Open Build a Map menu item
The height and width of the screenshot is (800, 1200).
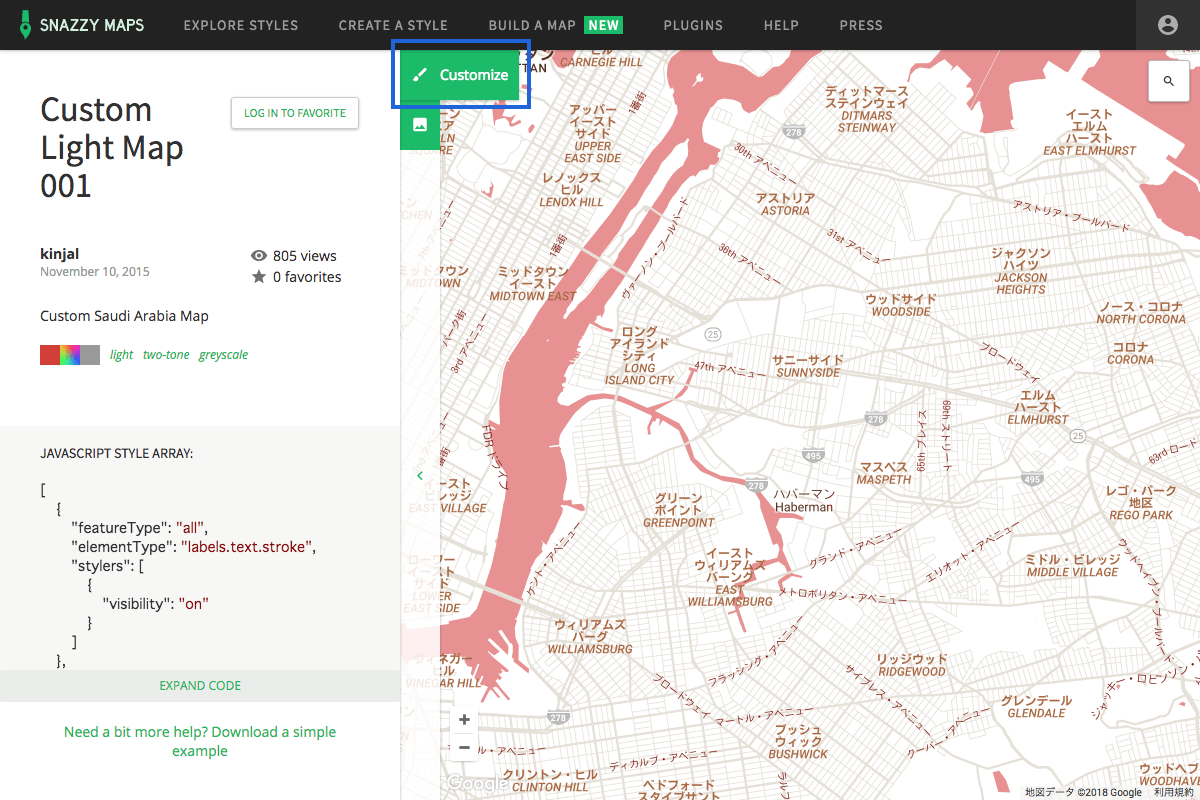point(555,25)
